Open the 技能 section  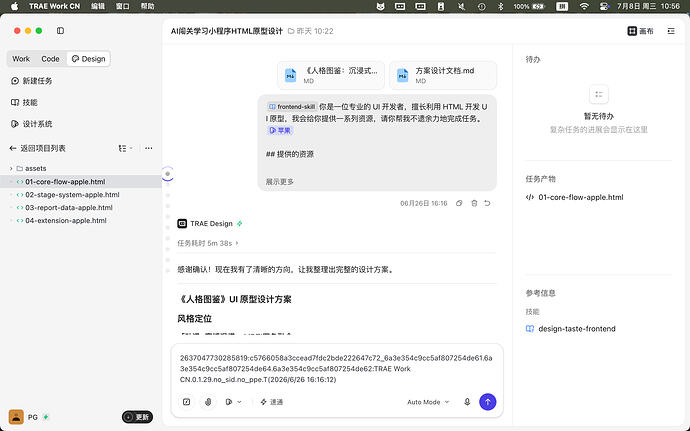click(x=24, y=103)
